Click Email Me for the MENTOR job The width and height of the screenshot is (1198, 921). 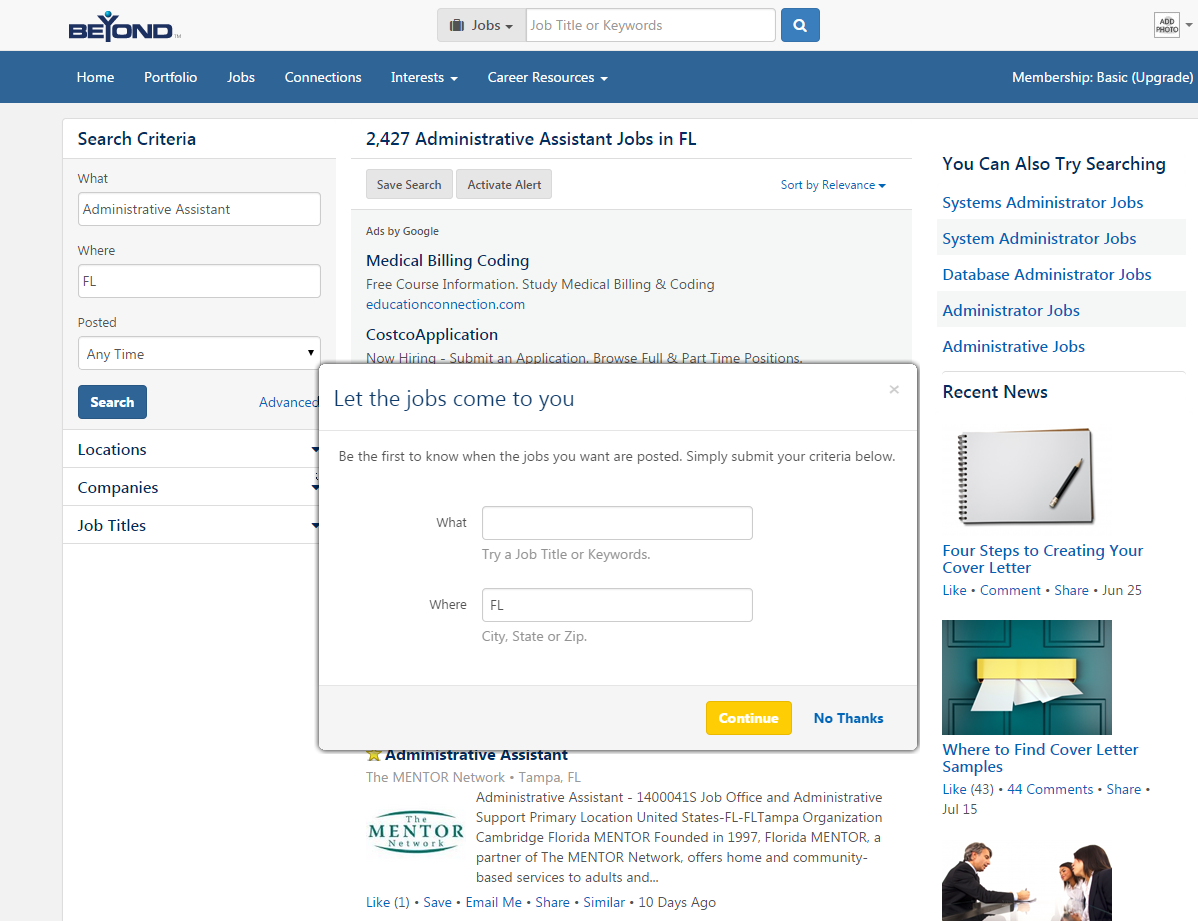tap(494, 902)
